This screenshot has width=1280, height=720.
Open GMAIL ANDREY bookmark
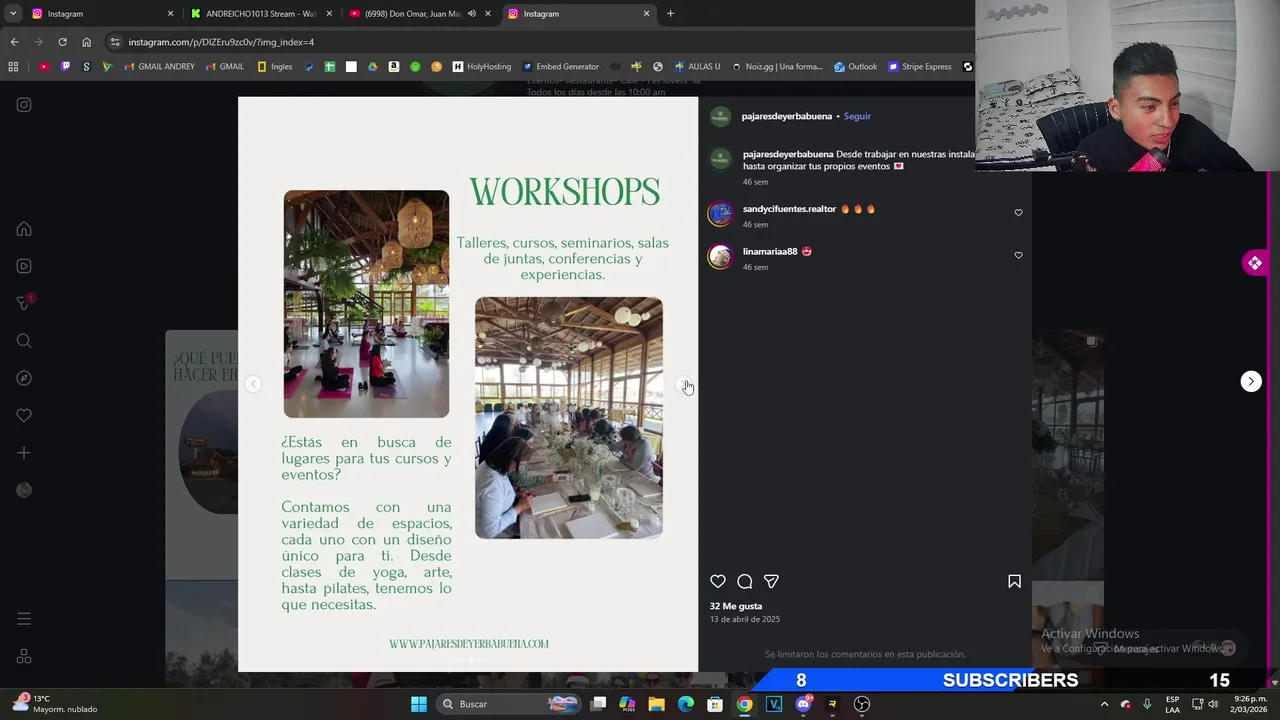point(160,67)
